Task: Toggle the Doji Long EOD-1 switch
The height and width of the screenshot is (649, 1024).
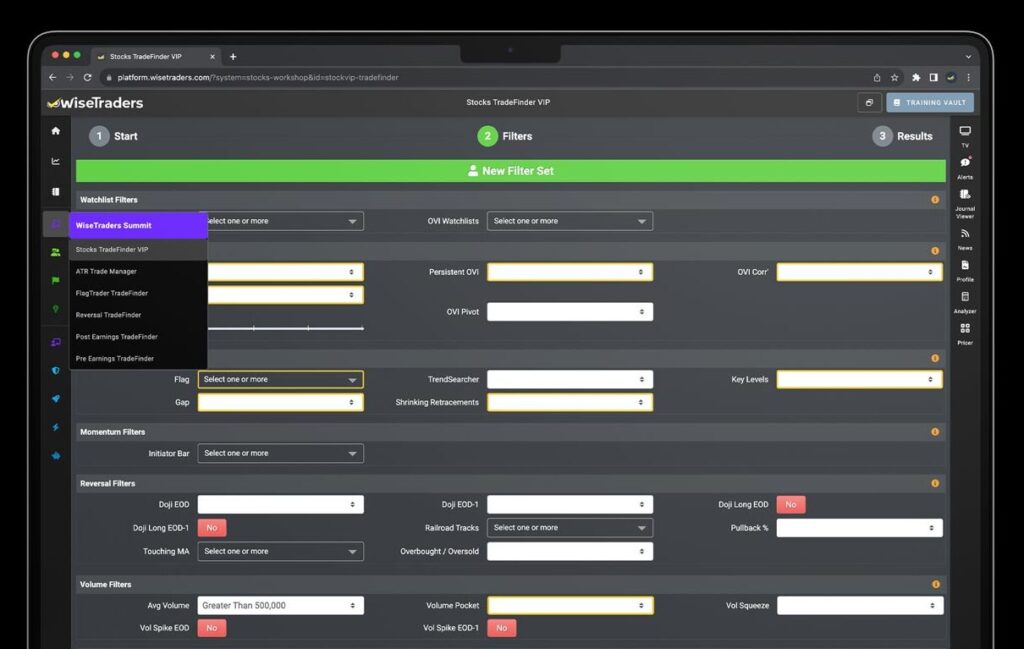Action: (212, 528)
